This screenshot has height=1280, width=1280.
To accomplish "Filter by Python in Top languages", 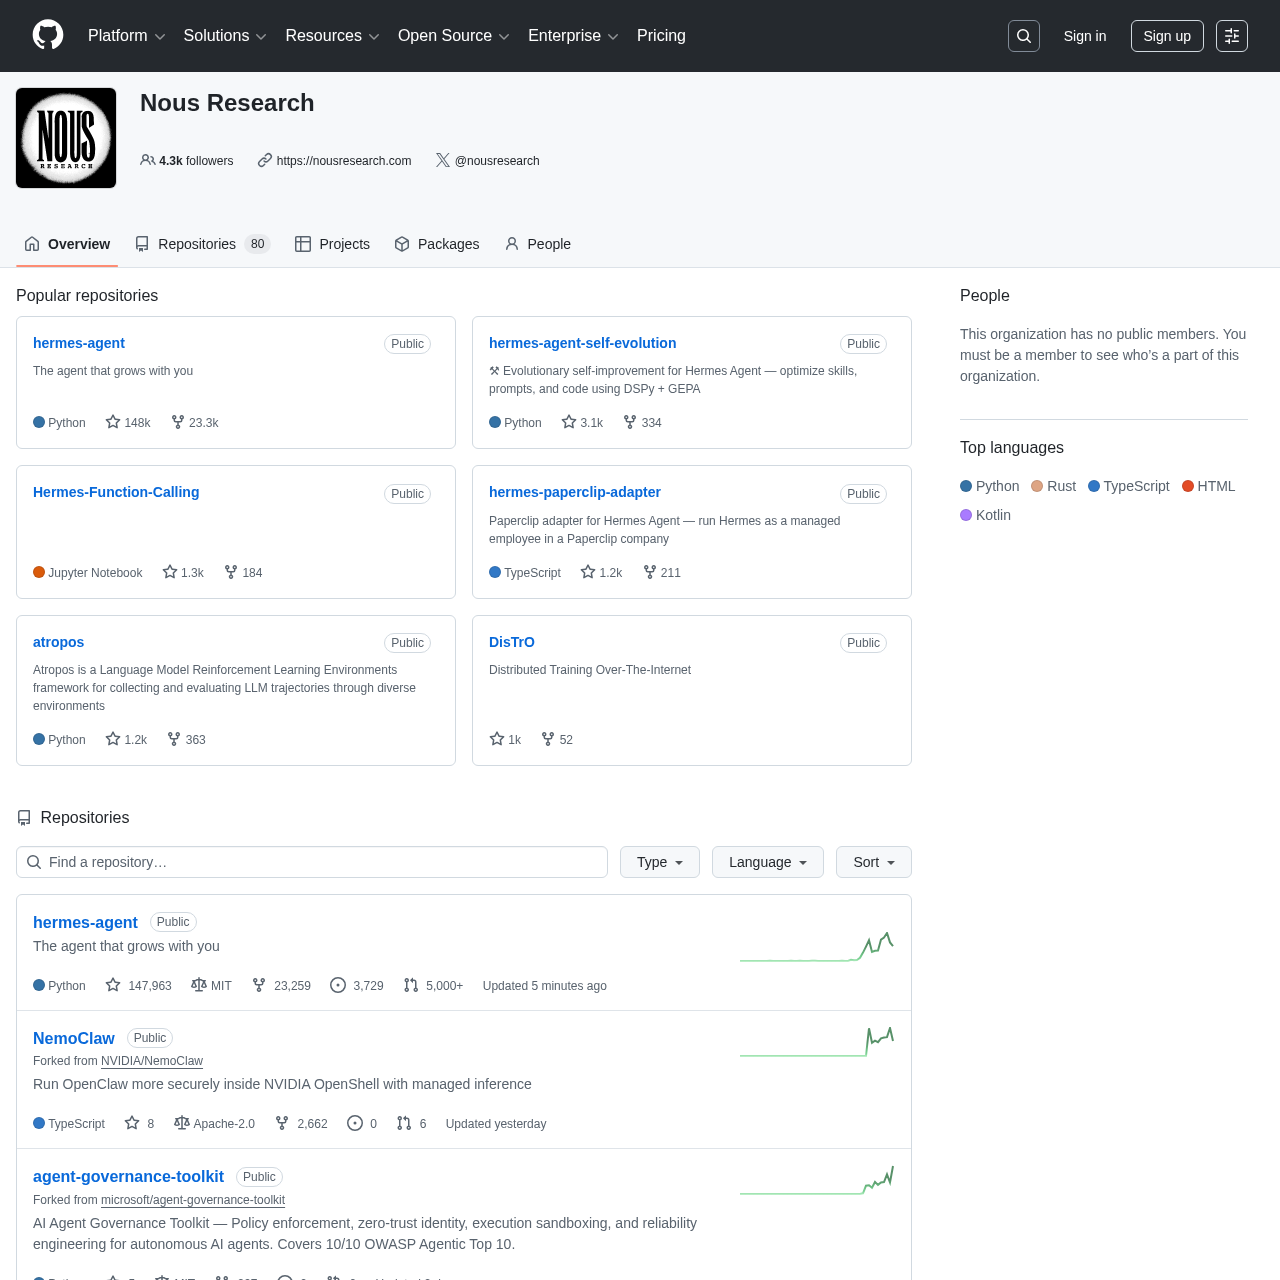I will click(x=990, y=486).
